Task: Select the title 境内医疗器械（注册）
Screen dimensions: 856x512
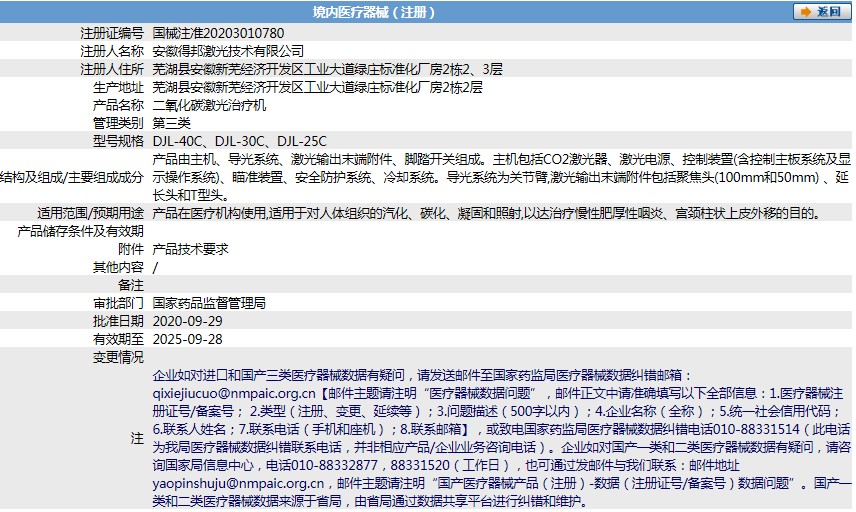Action: pos(374,12)
